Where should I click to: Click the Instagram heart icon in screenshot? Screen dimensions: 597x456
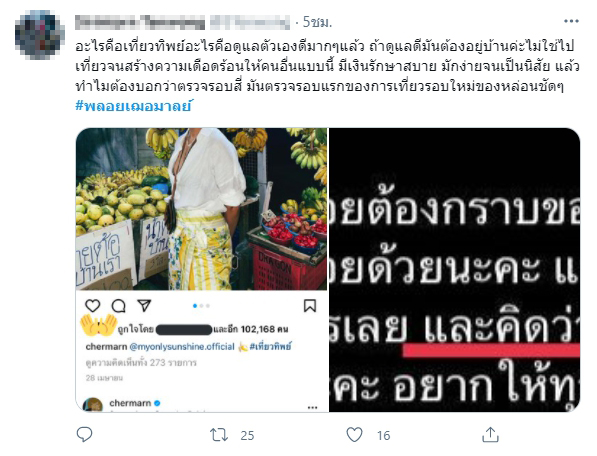pyautogui.click(x=92, y=306)
